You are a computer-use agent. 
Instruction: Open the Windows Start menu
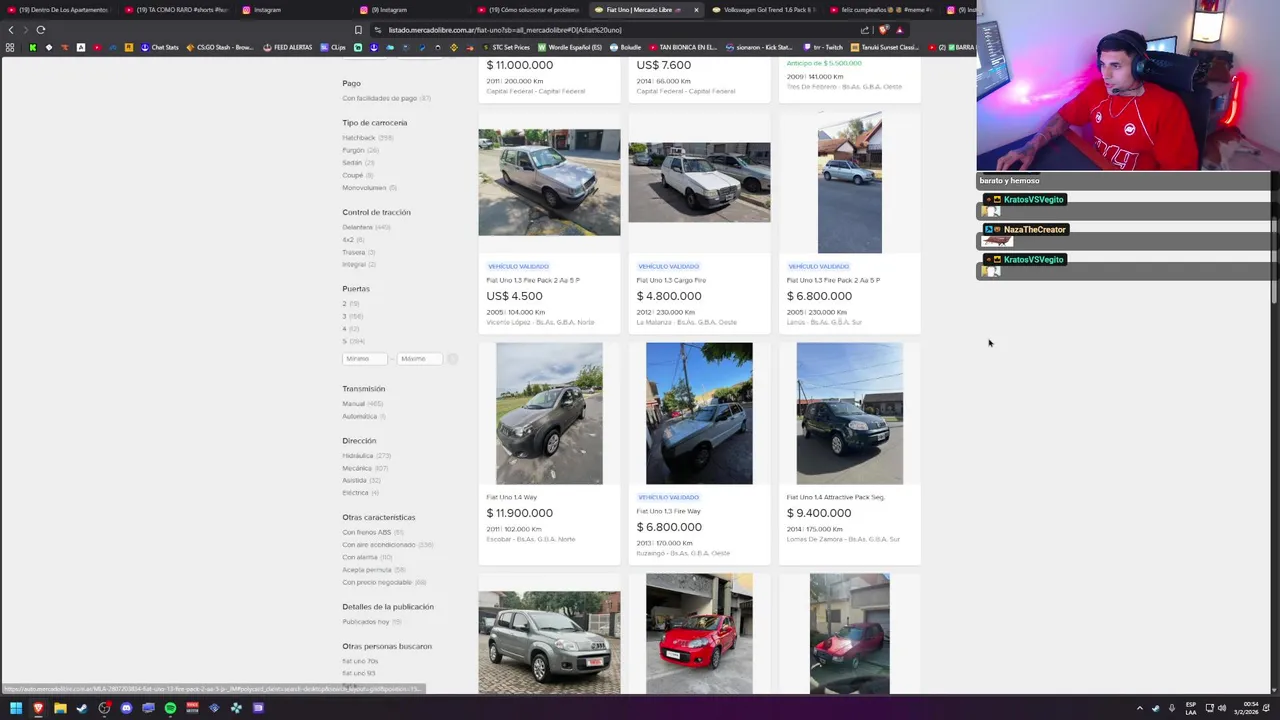click(15, 708)
